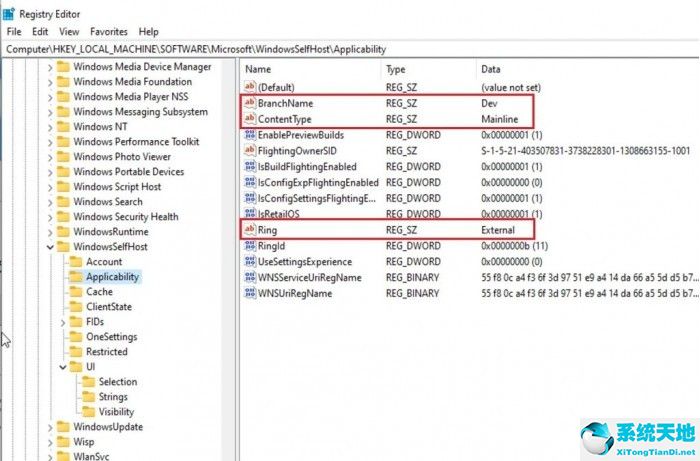This screenshot has width=700, height=461.
Task: Open the Favorites menu
Action: (x=108, y=32)
